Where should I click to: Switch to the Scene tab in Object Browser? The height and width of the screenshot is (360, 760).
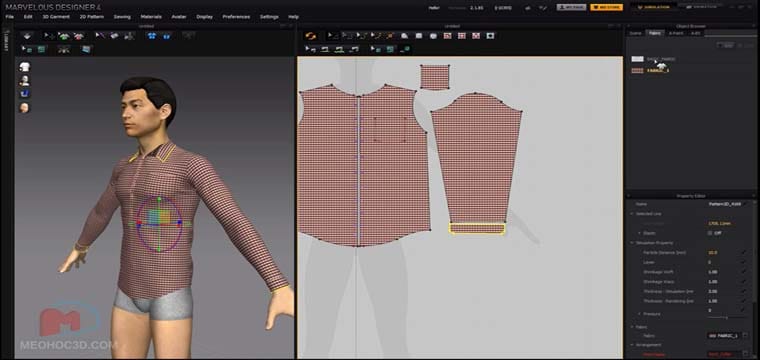634,33
